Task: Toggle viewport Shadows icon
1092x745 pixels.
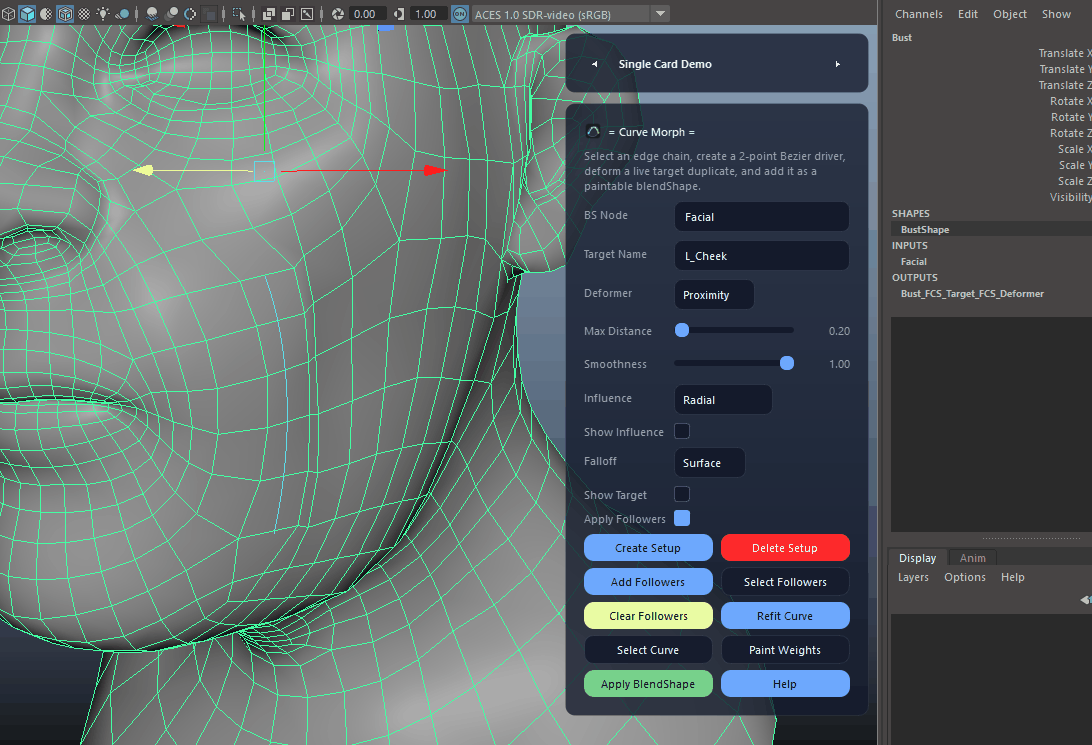Action: [x=122, y=14]
